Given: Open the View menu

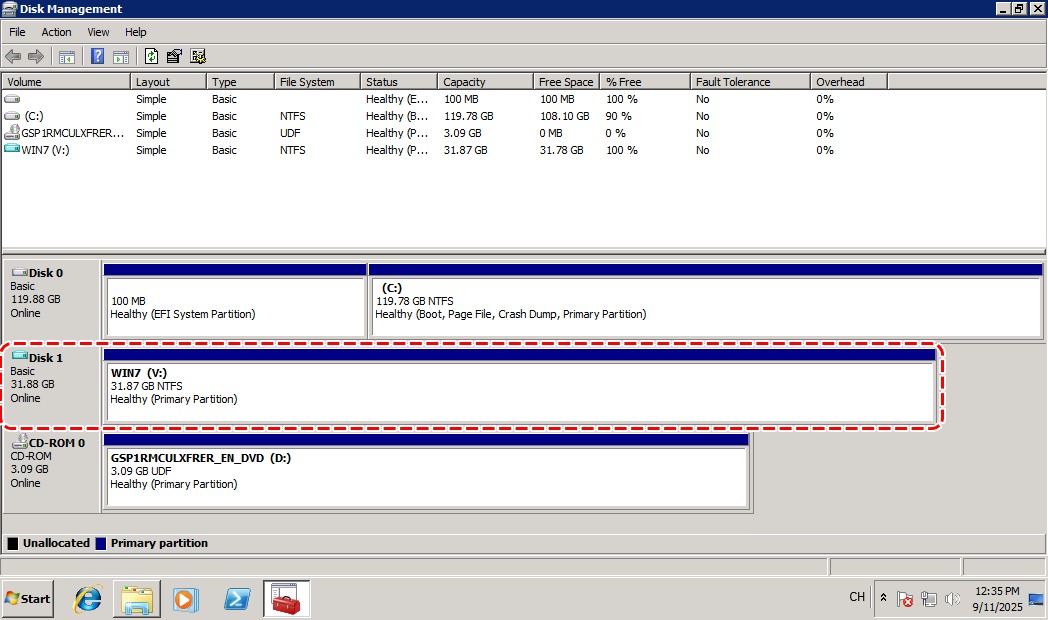Looking at the screenshot, I should click(98, 32).
